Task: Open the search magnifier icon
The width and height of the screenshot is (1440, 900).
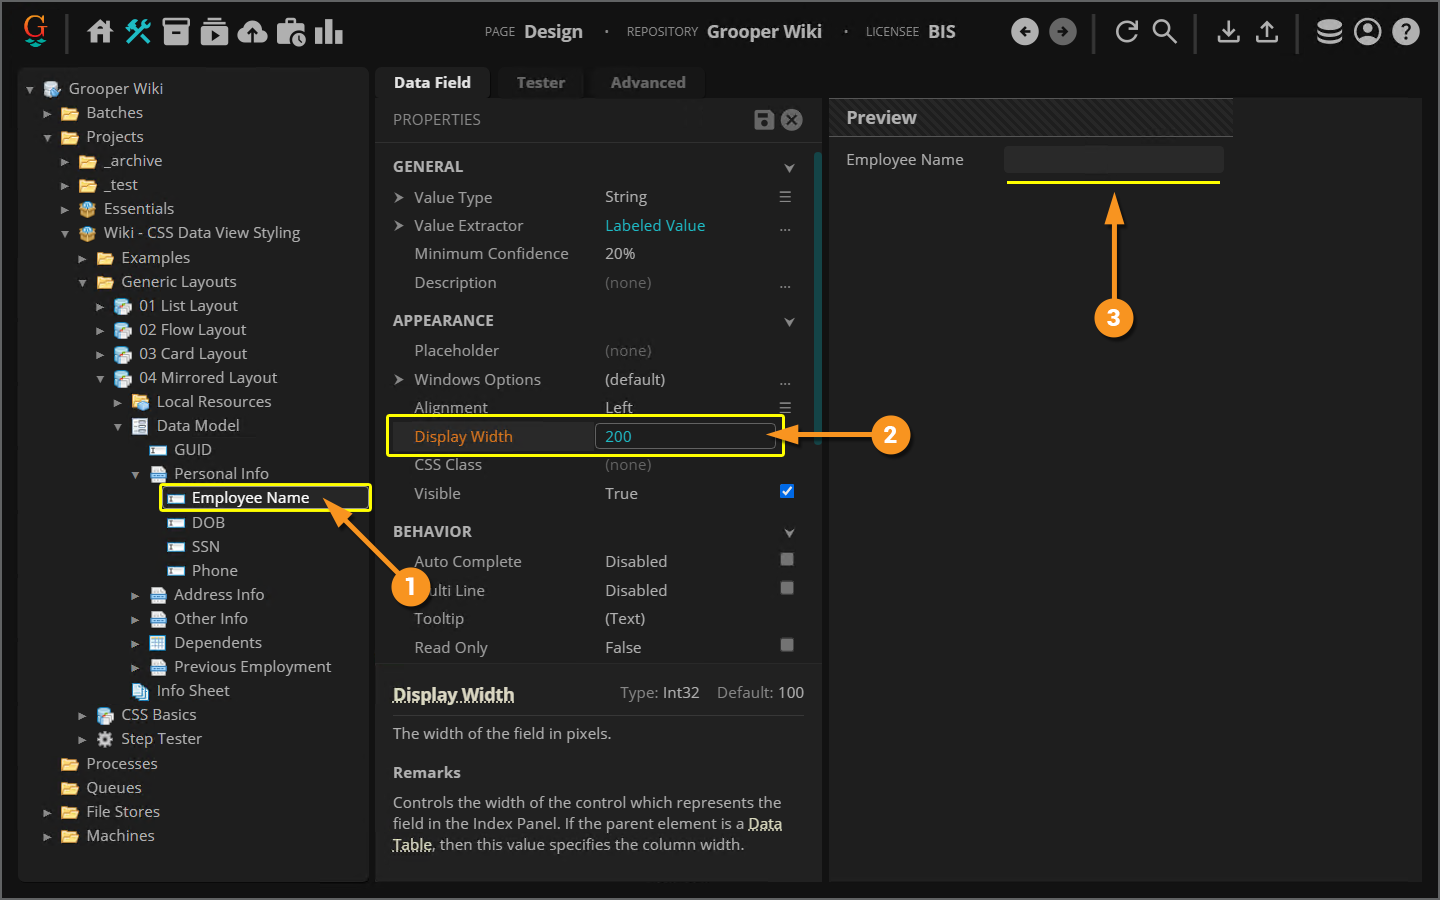Action: [x=1165, y=32]
